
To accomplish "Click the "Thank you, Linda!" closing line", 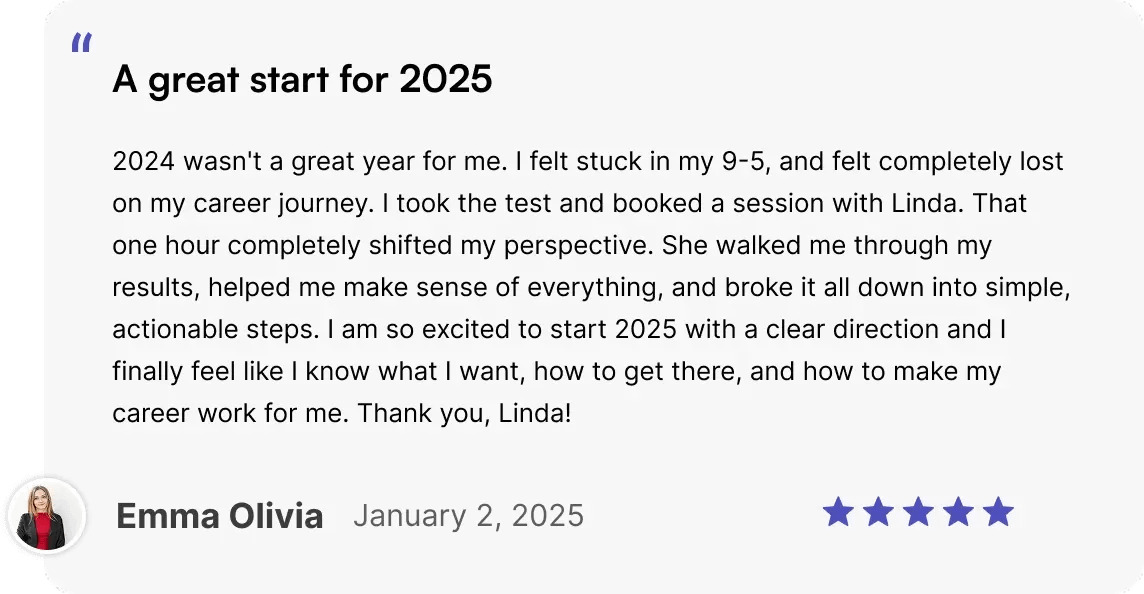I will click(464, 413).
